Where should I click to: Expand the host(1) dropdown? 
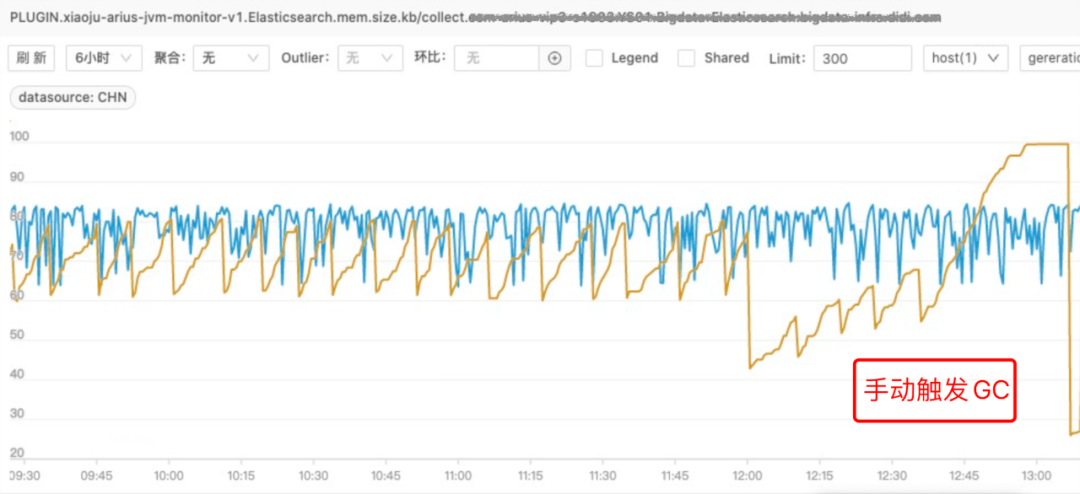(965, 58)
